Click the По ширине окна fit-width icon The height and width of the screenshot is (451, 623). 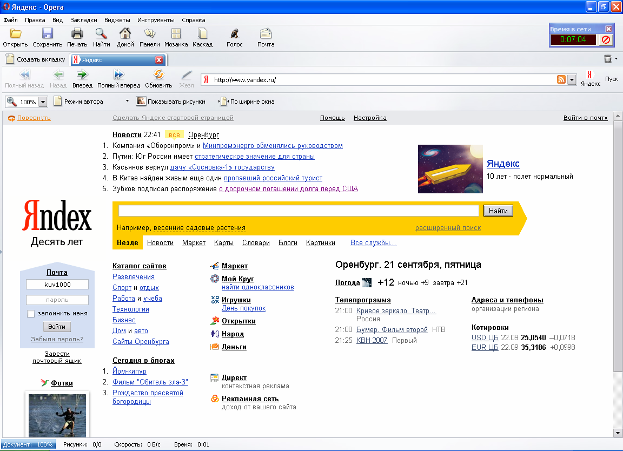point(223,101)
